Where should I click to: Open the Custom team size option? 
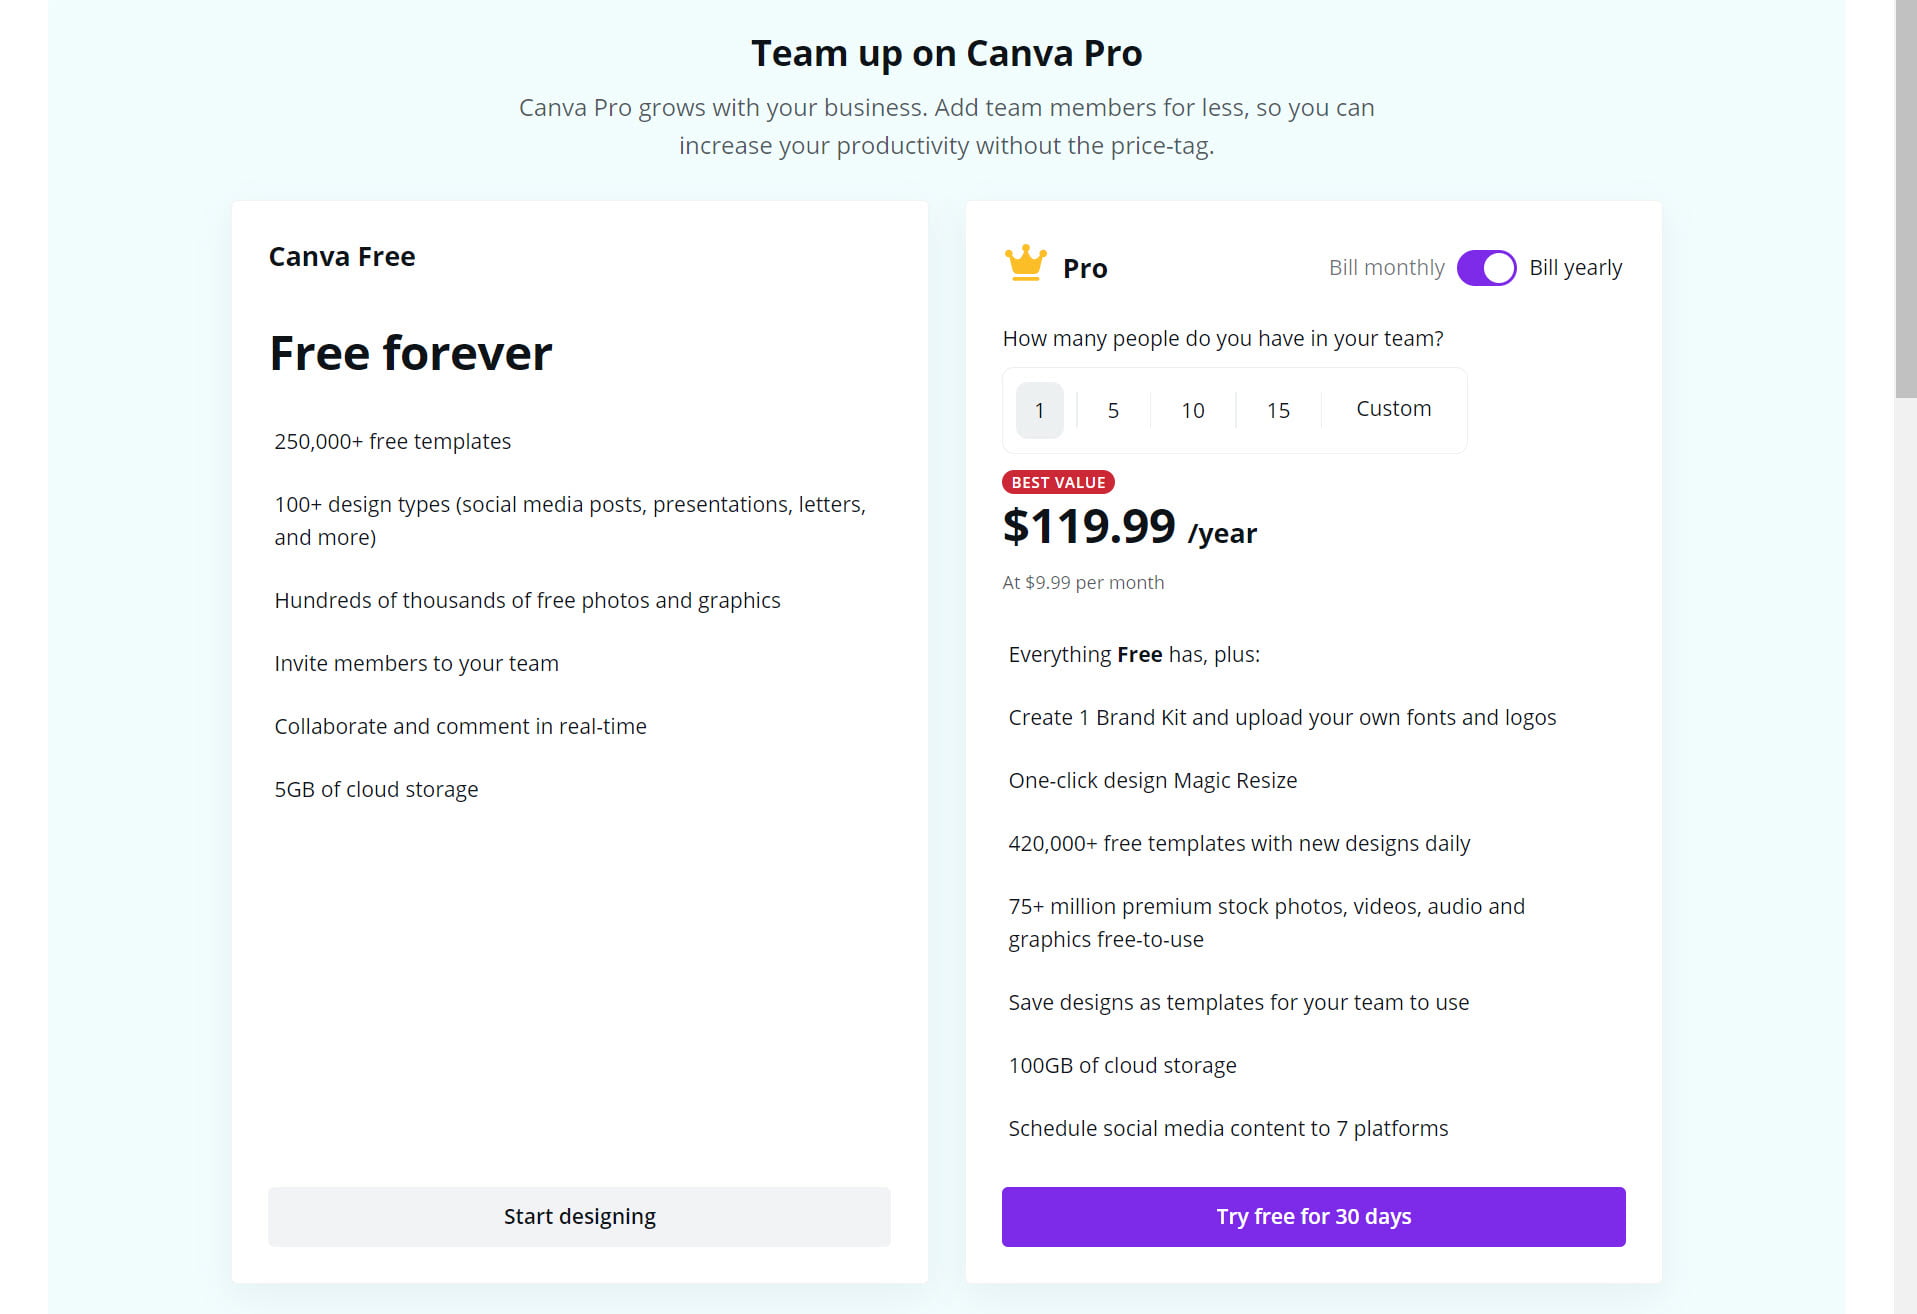tap(1393, 409)
